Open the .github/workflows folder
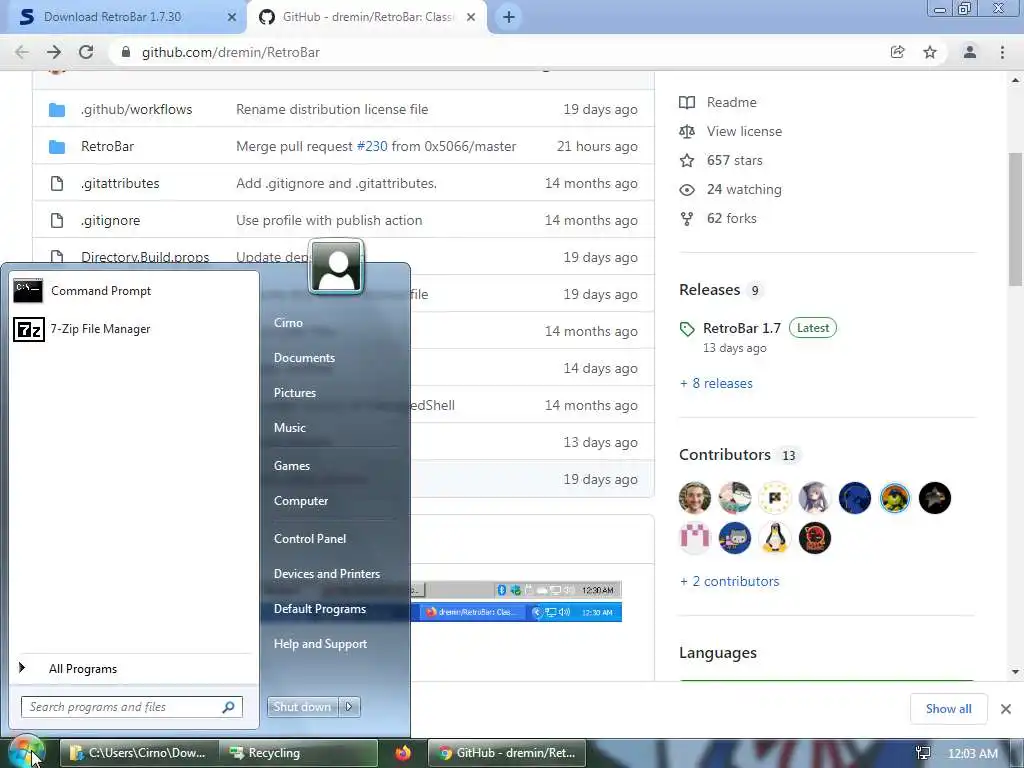 point(136,109)
